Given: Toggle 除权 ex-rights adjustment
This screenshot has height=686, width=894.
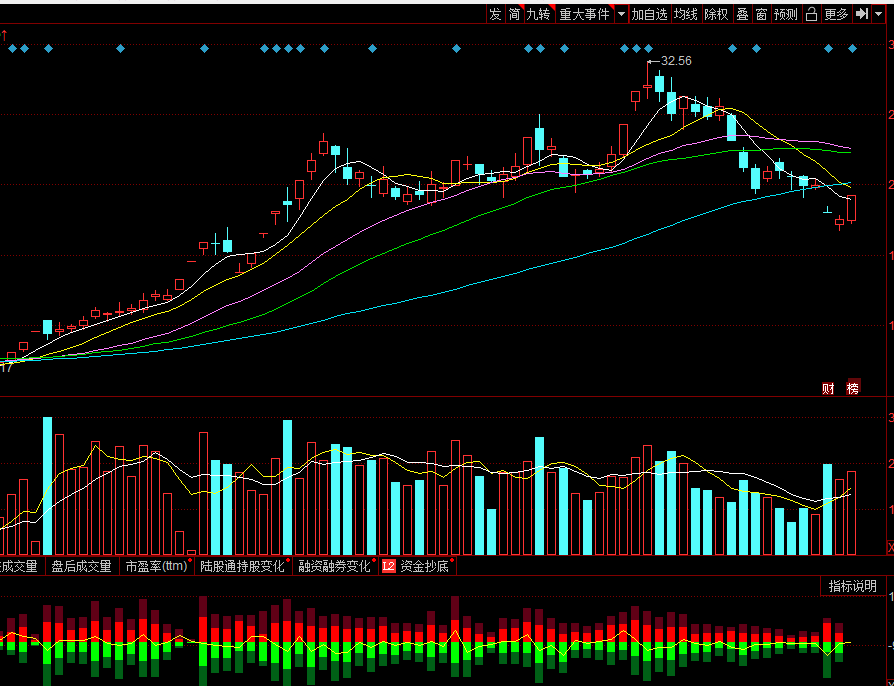Looking at the screenshot, I should click(716, 14).
